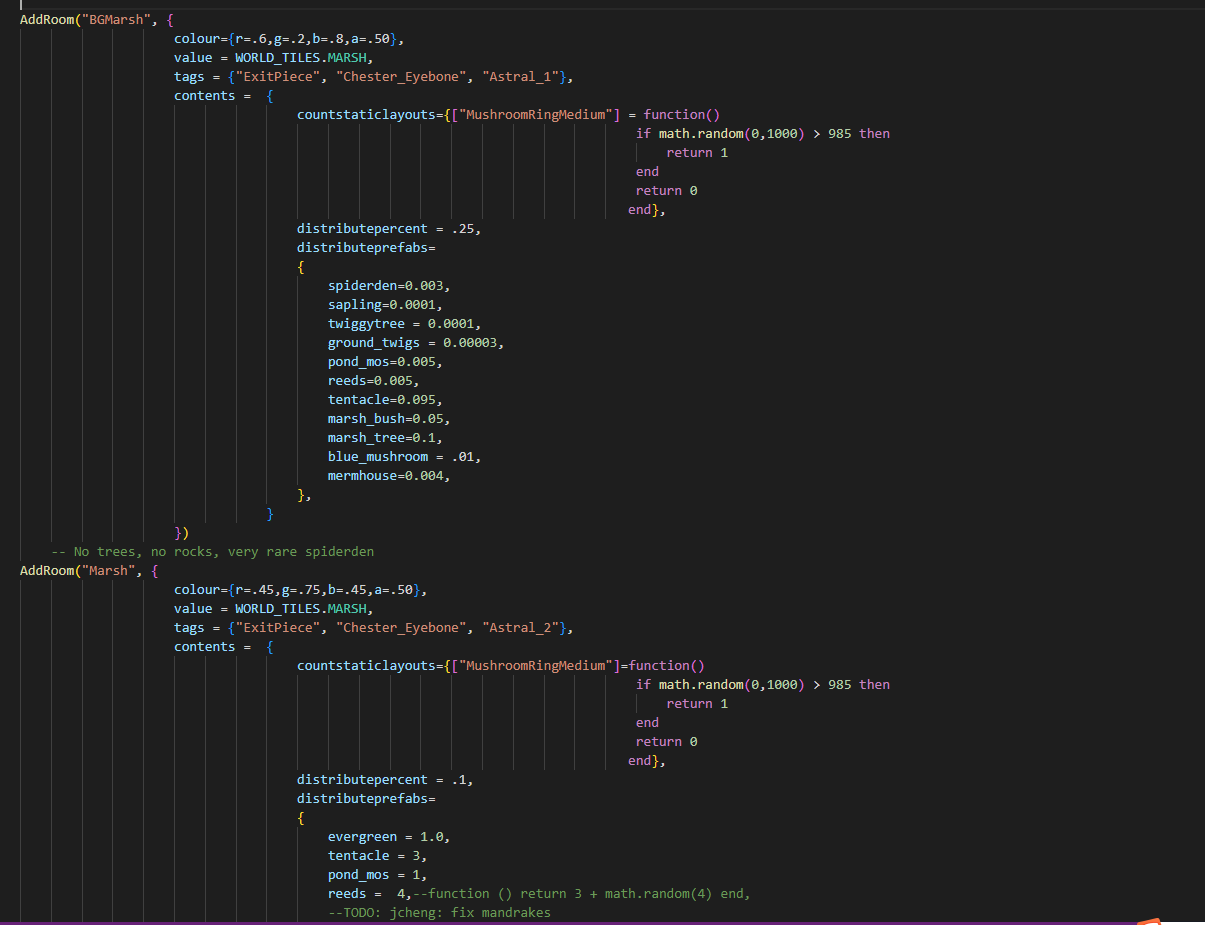
Task: Click the twiggytree = 0.0001 entry
Action: pos(404,324)
